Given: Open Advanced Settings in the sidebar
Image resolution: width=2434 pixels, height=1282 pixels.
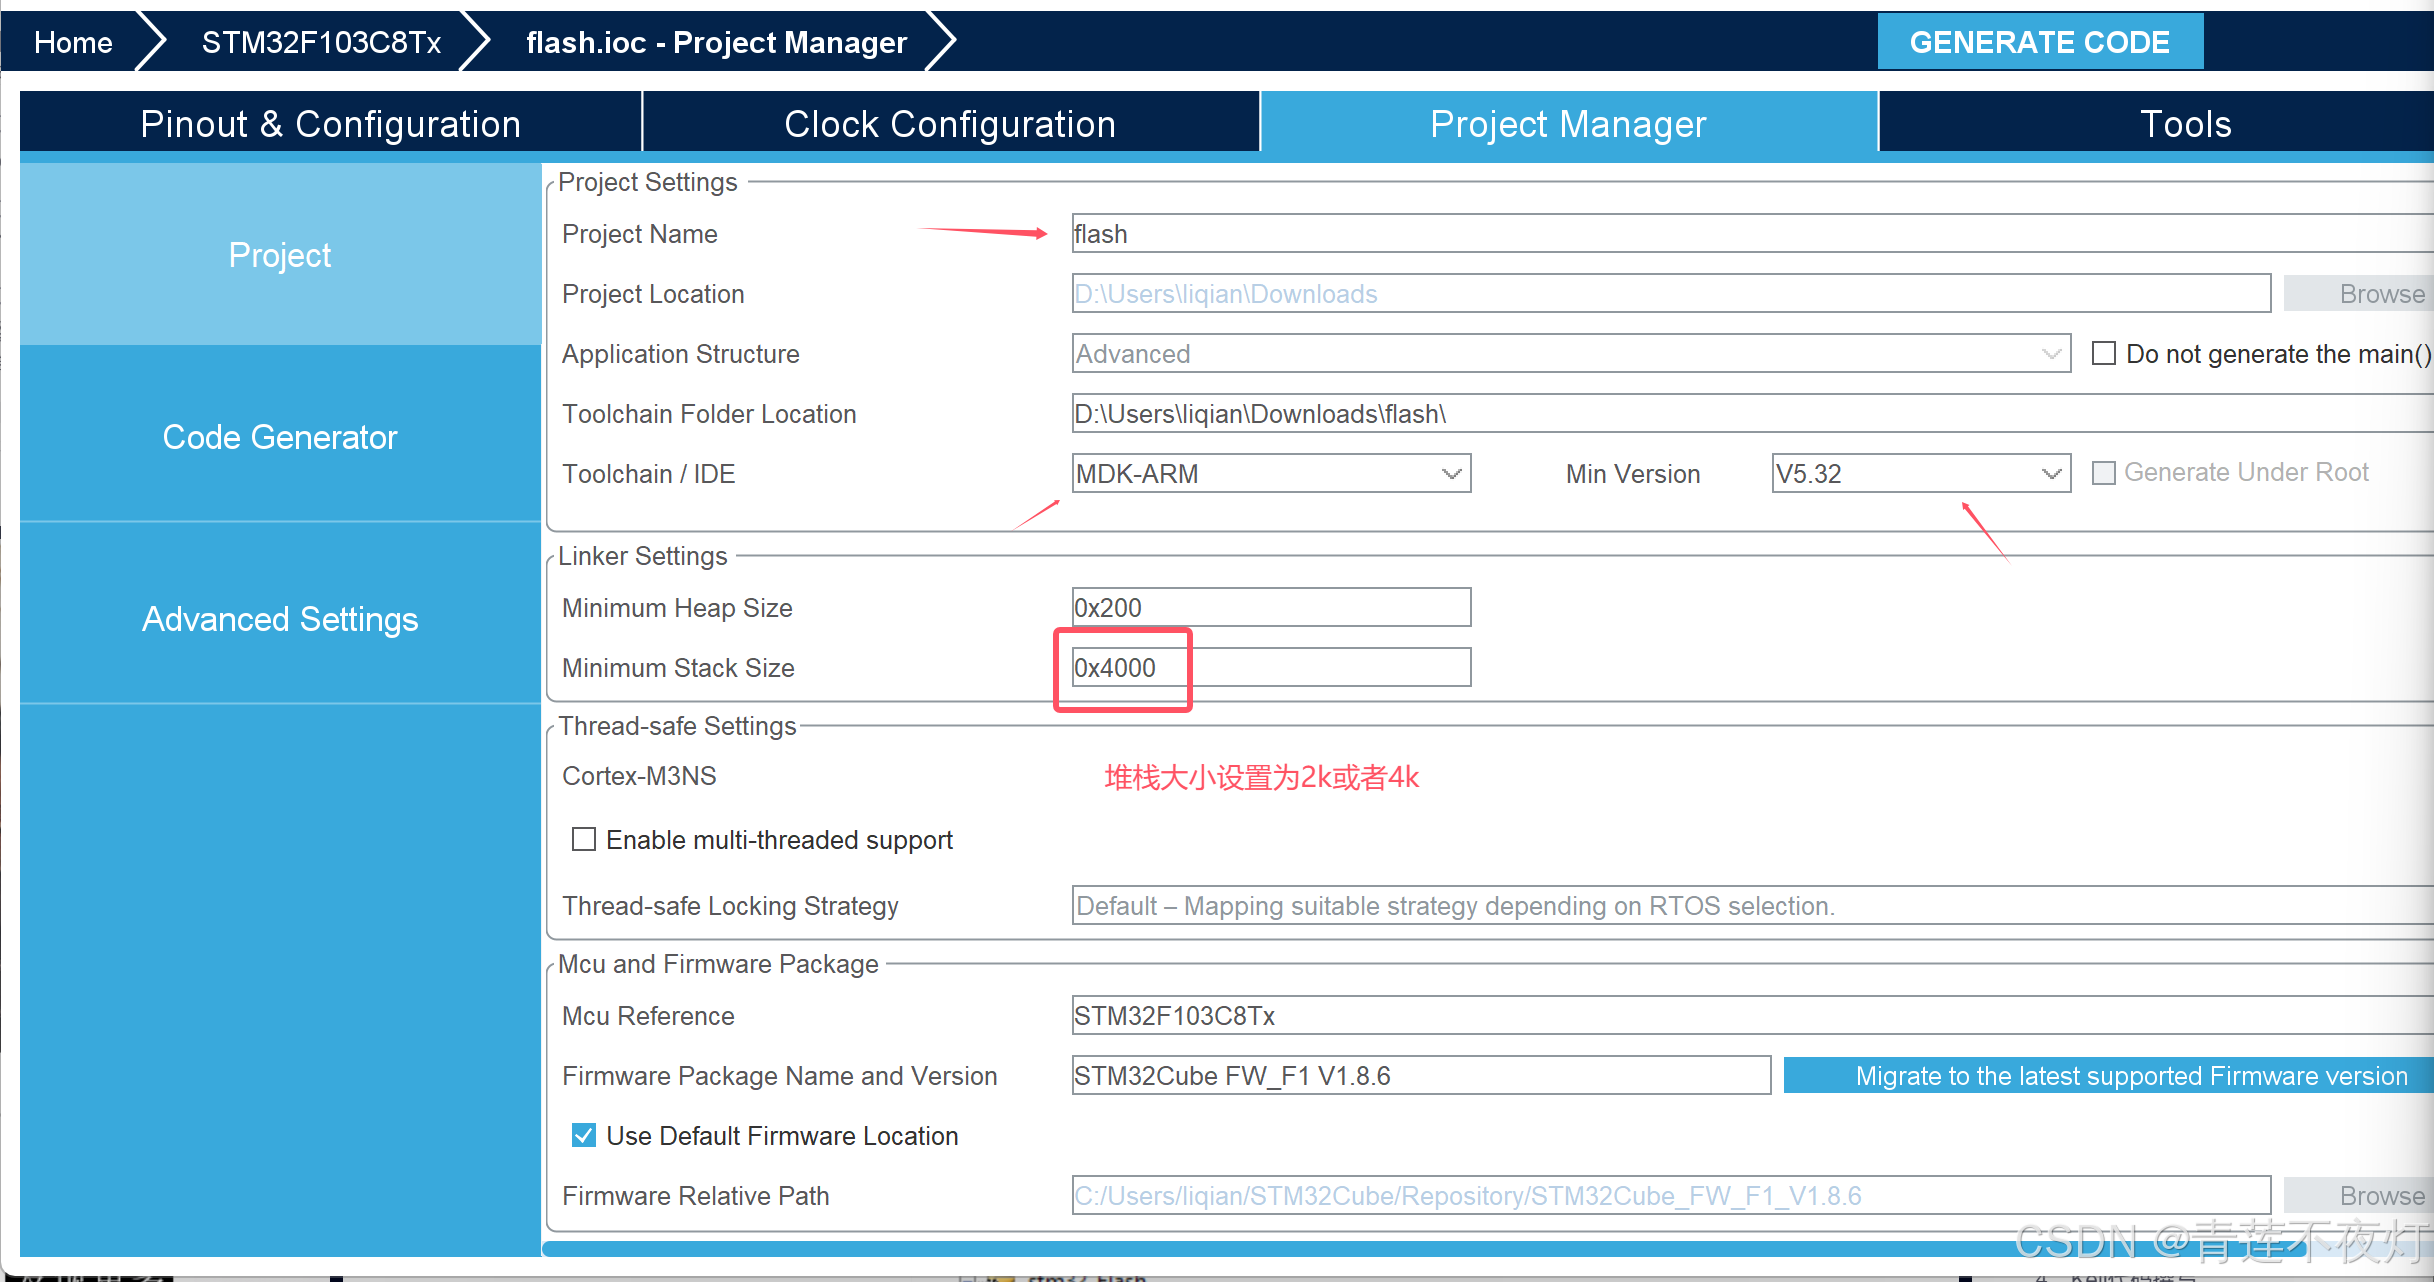Looking at the screenshot, I should click(x=280, y=619).
